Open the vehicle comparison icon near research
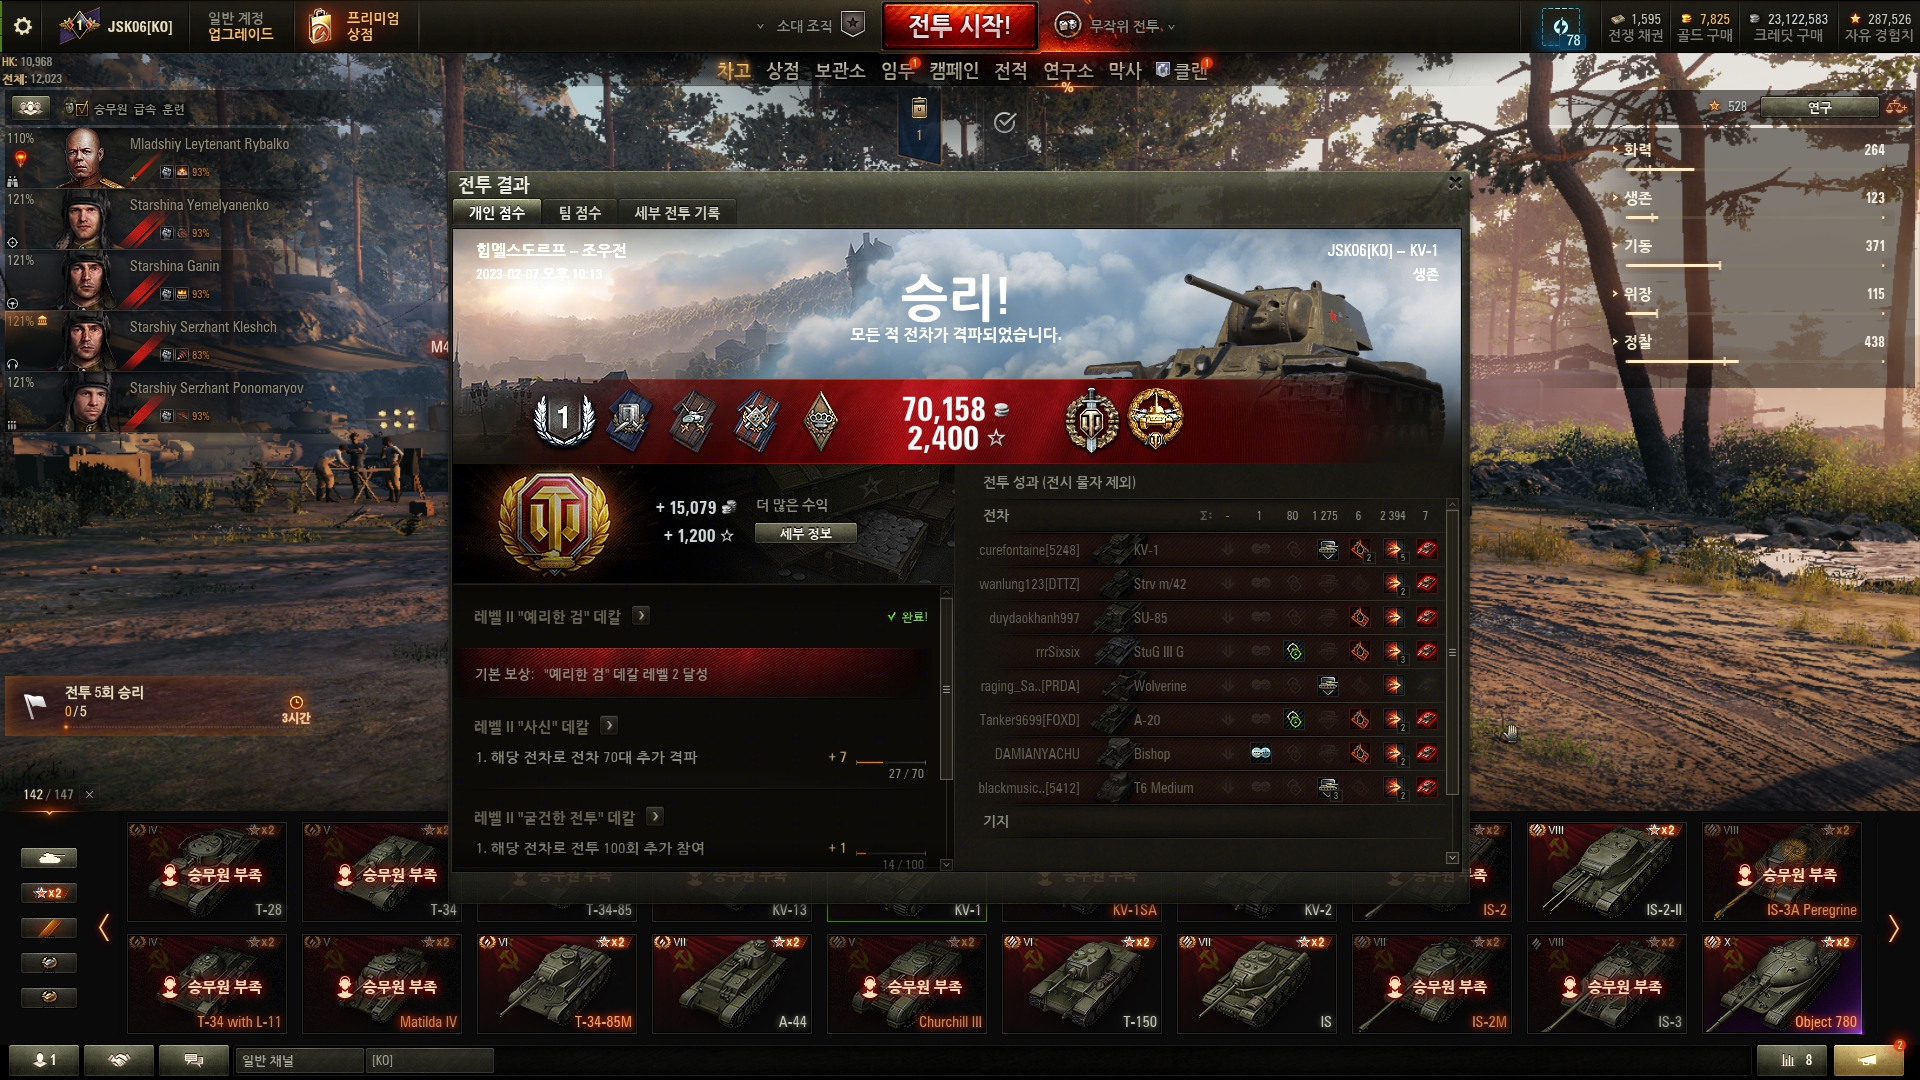The height and width of the screenshot is (1080, 1920). (x=1896, y=107)
